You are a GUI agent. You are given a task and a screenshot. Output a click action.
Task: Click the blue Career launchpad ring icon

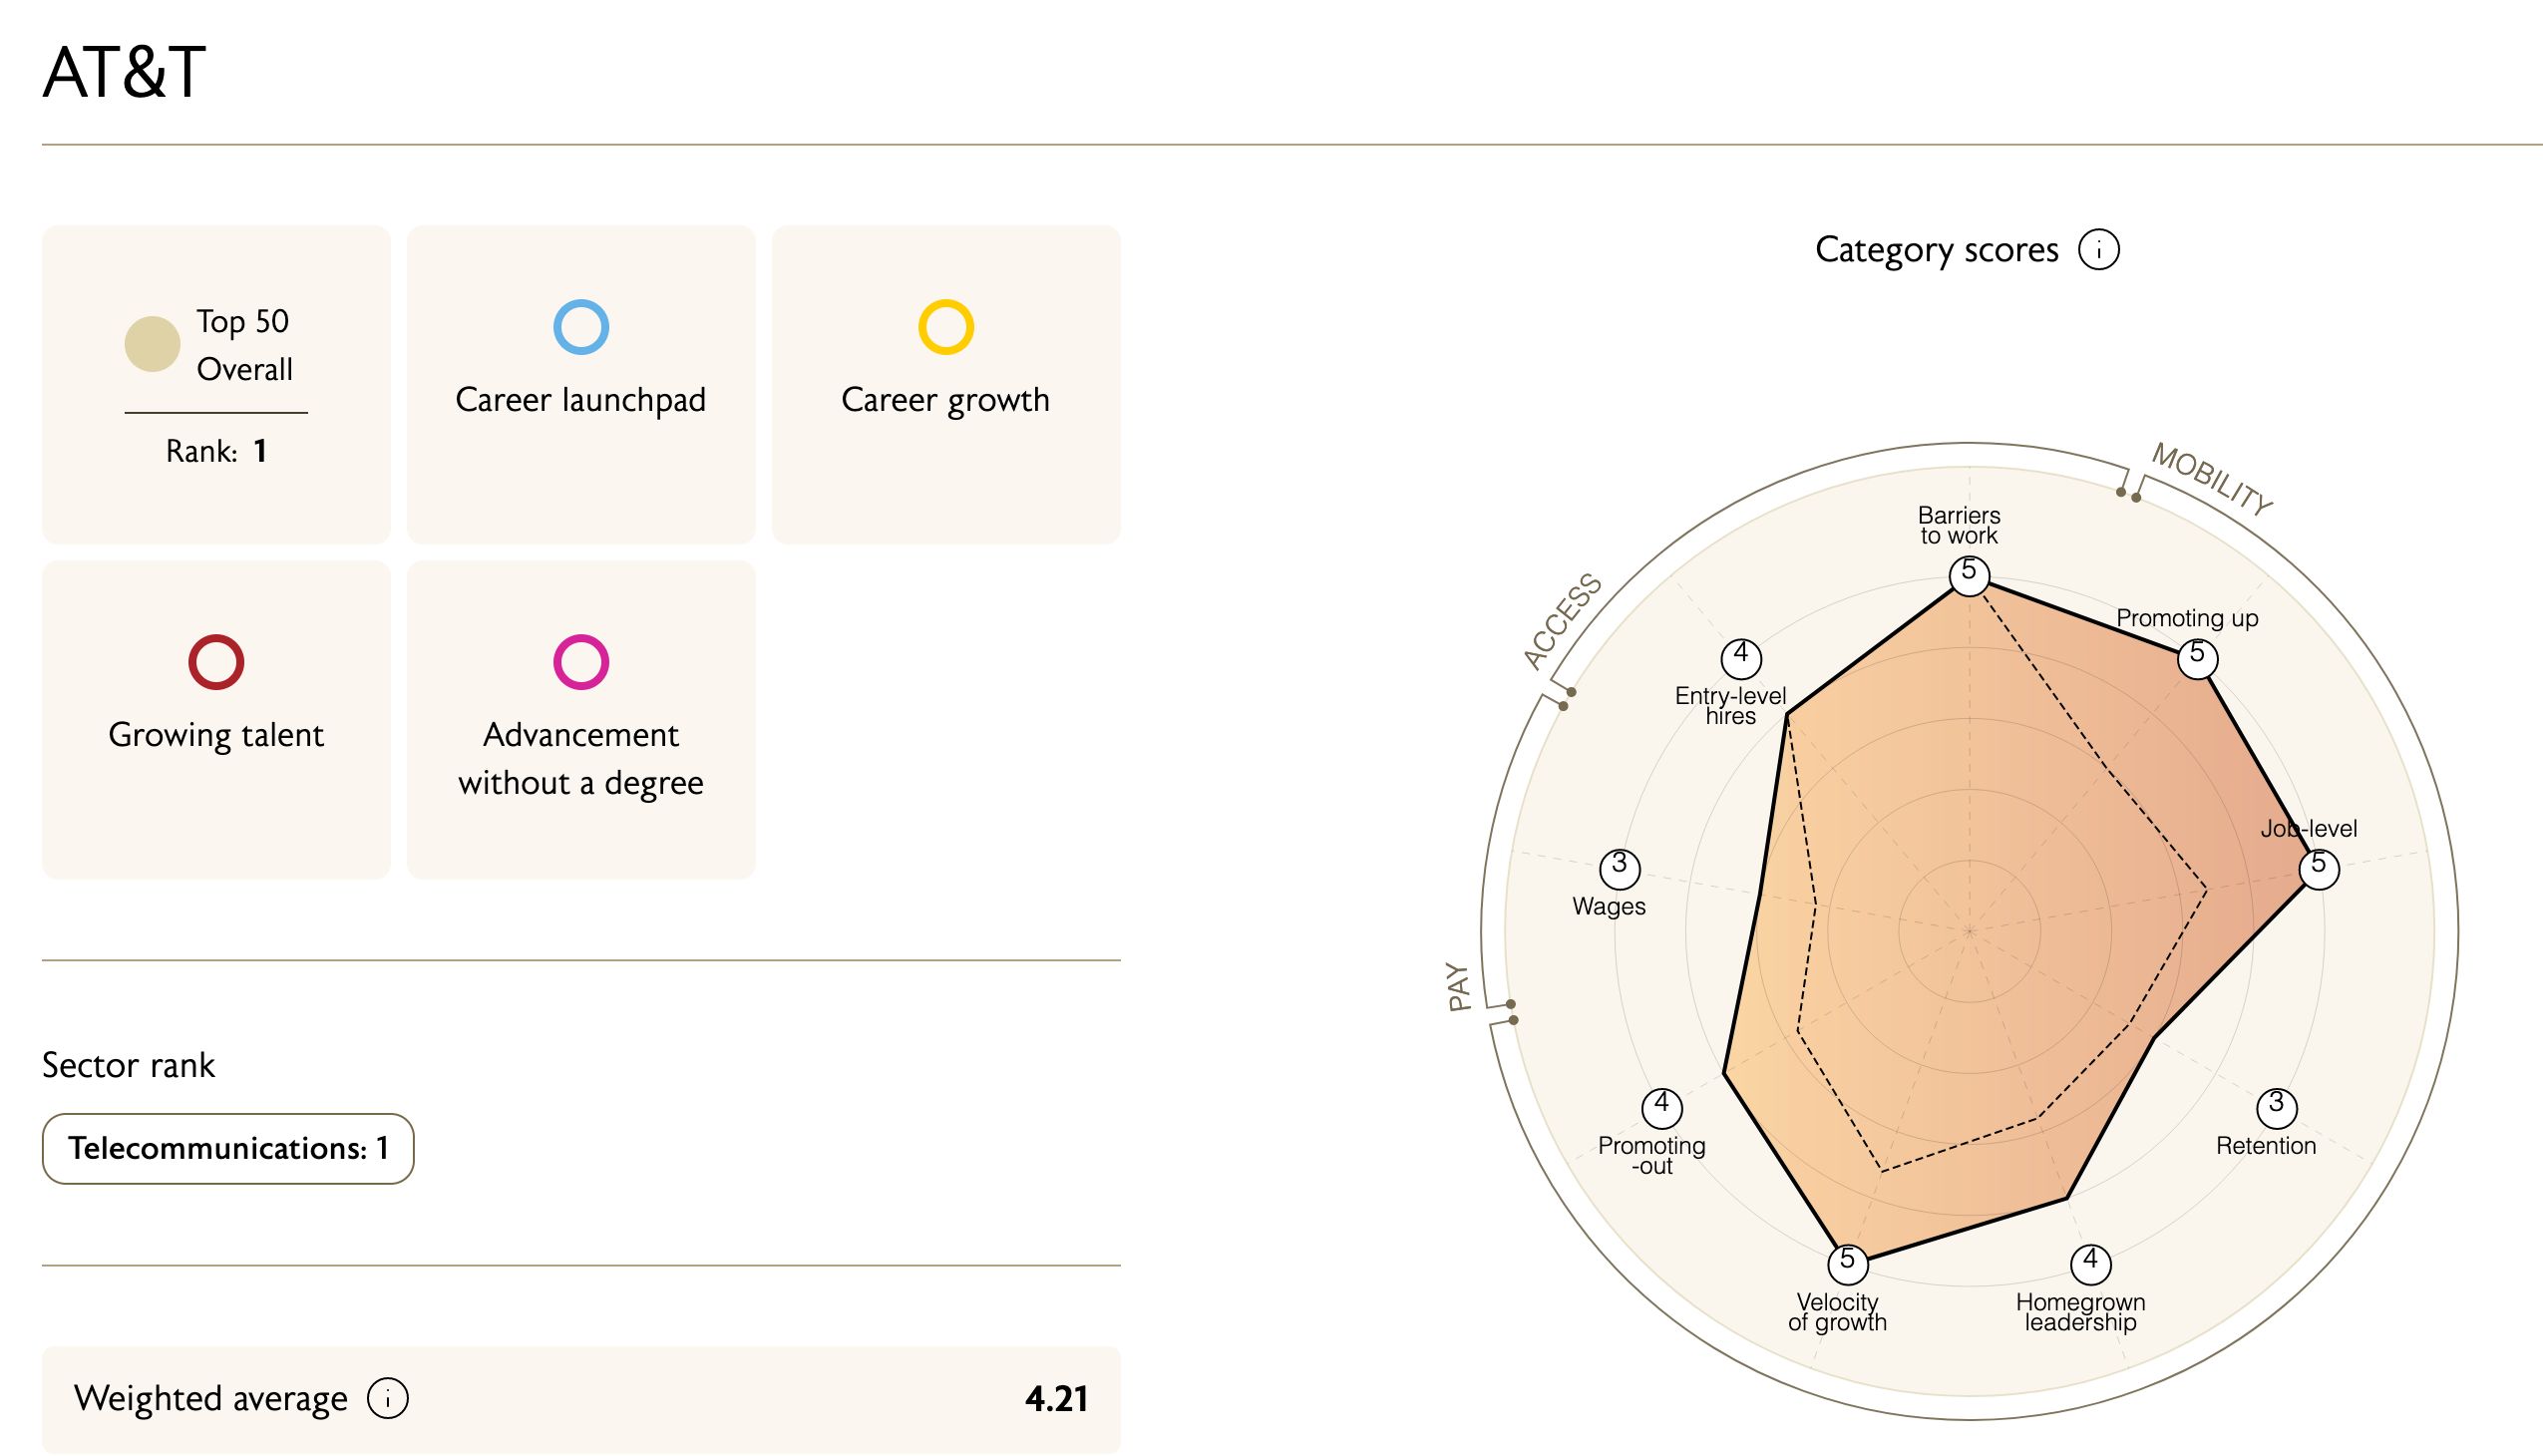581,327
